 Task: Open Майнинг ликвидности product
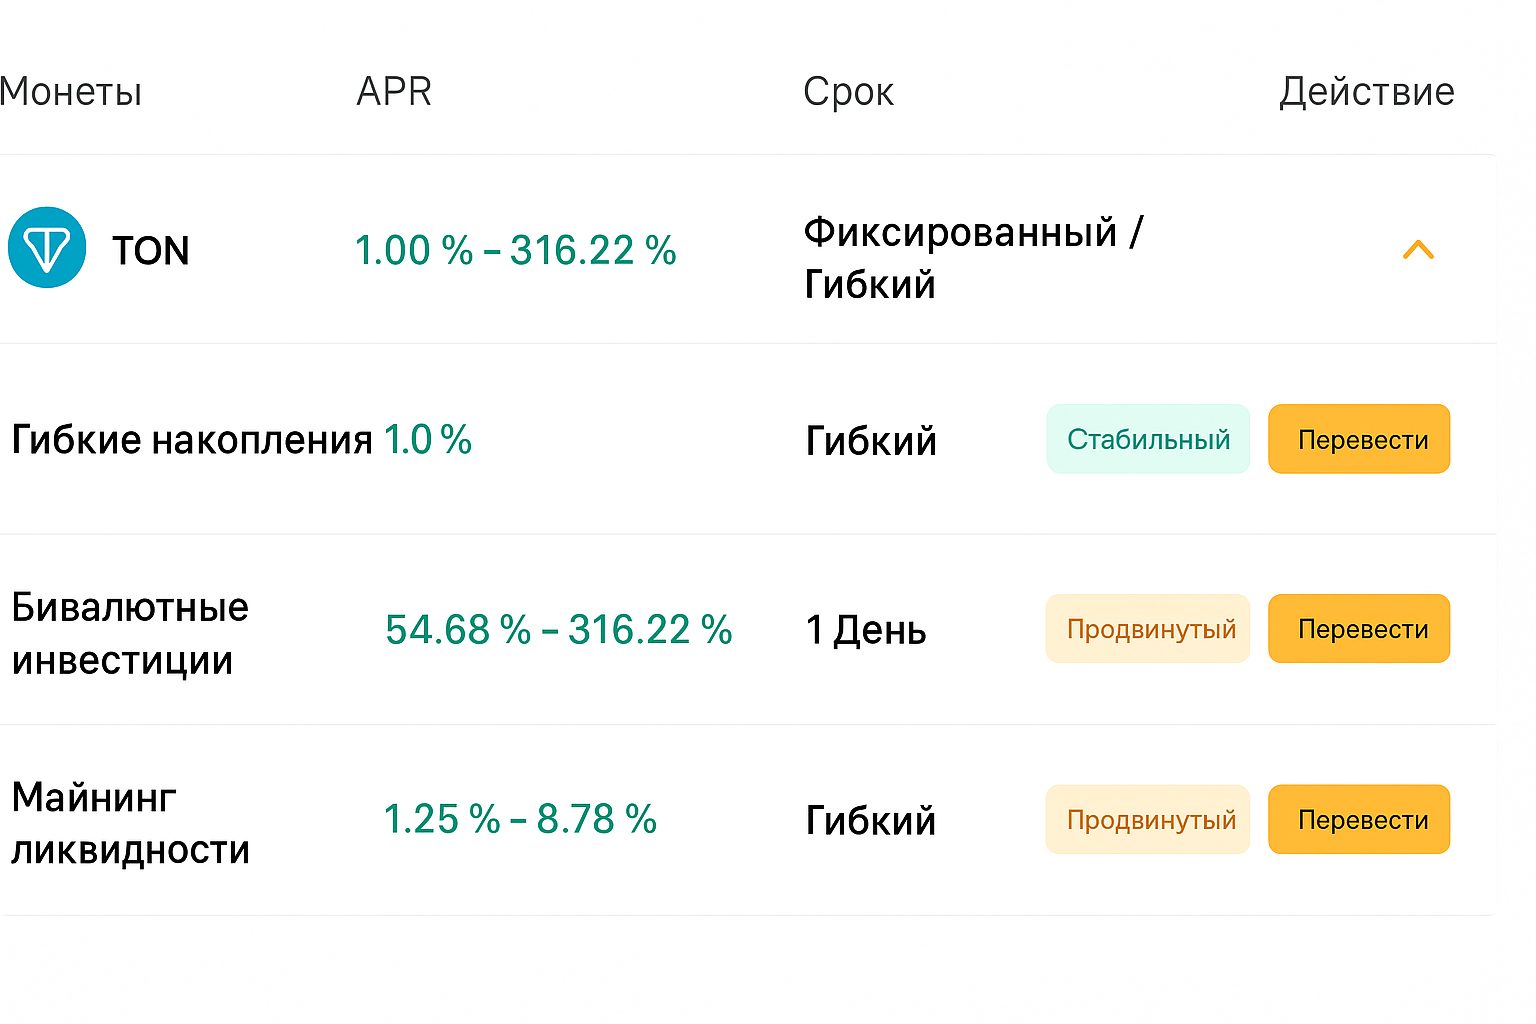(x=130, y=823)
